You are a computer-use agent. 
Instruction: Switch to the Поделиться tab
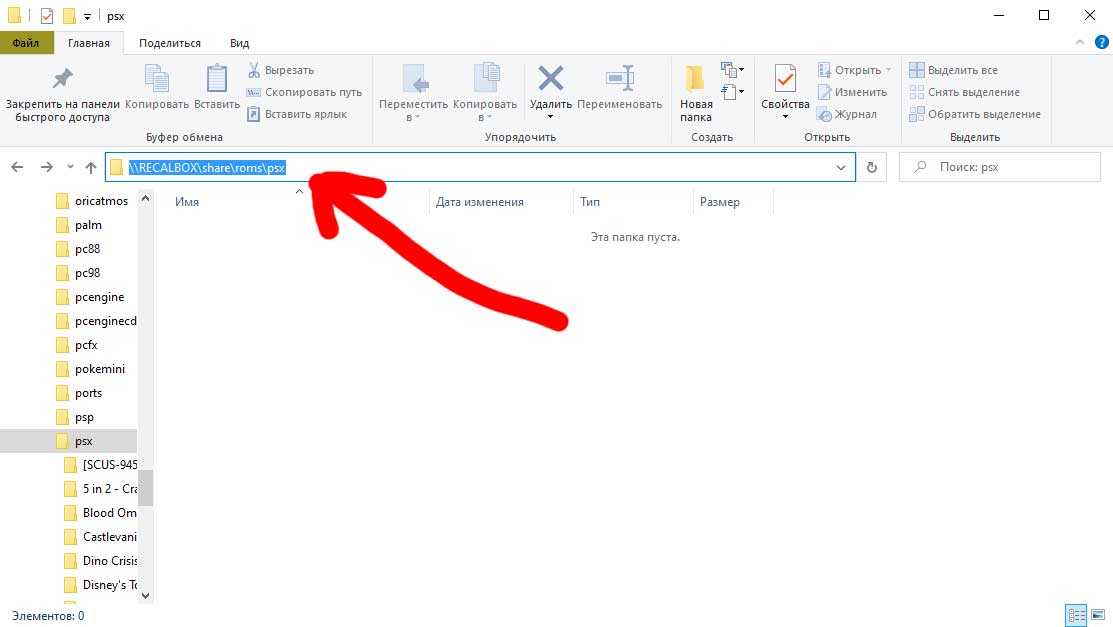pos(170,43)
